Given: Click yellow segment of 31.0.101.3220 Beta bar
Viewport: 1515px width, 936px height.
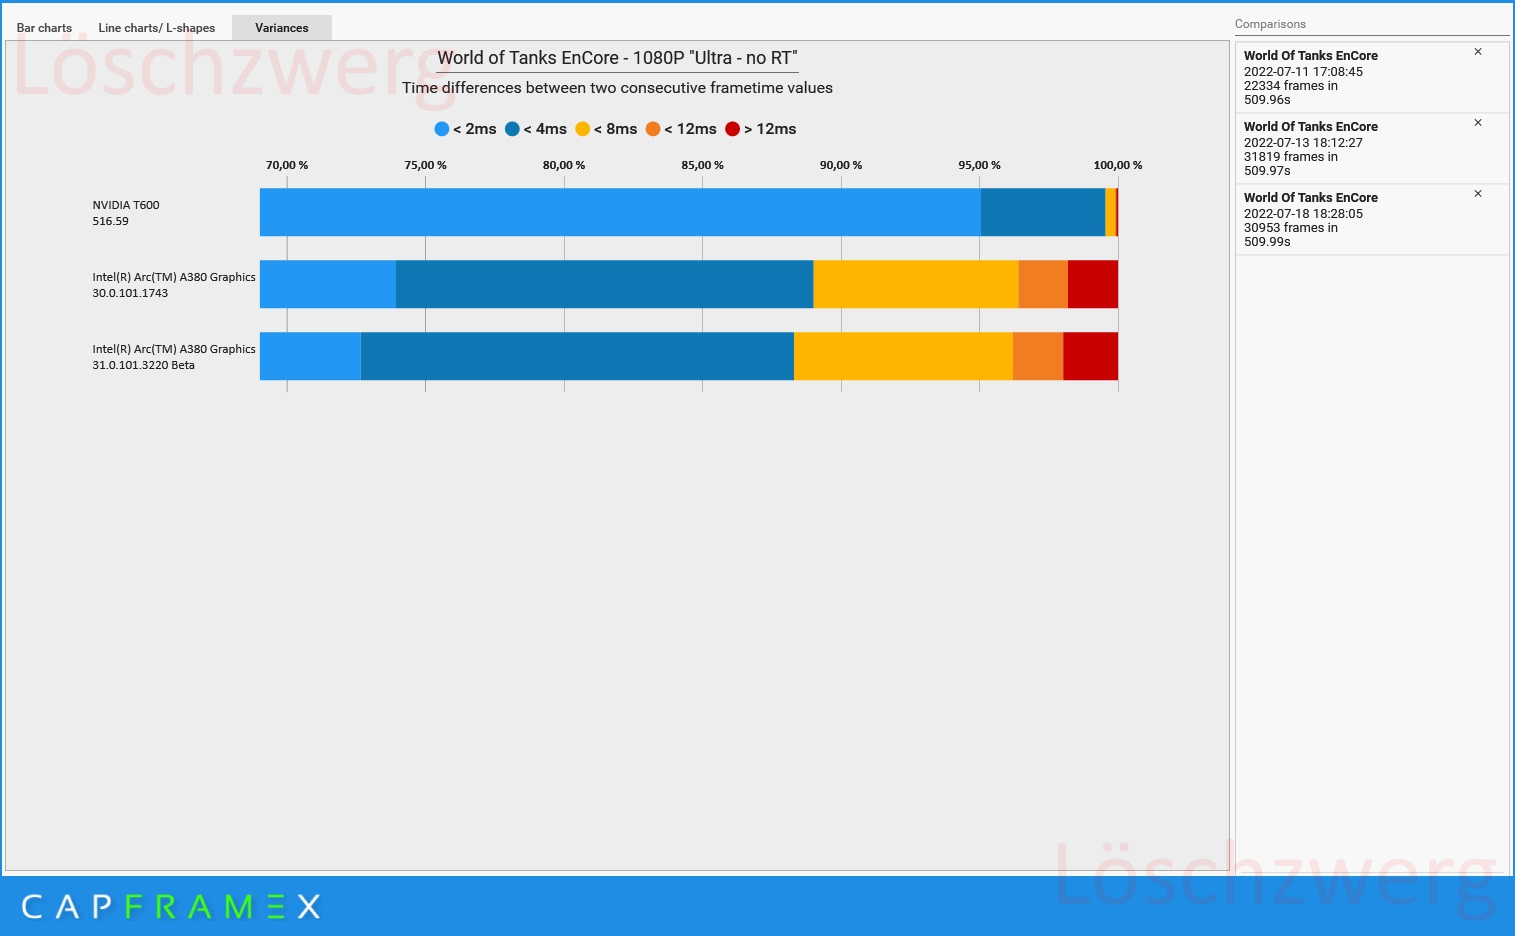Looking at the screenshot, I should (903, 356).
